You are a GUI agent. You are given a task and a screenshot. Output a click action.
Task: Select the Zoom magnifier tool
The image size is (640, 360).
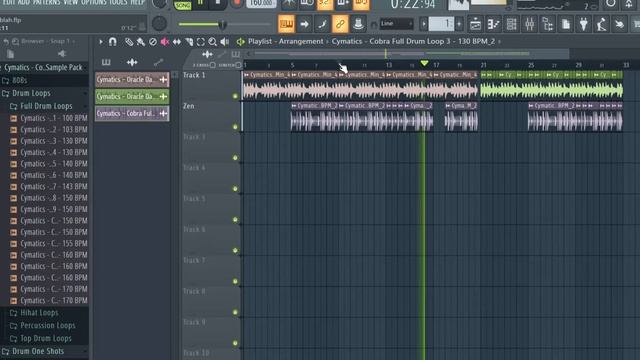[x=213, y=42]
